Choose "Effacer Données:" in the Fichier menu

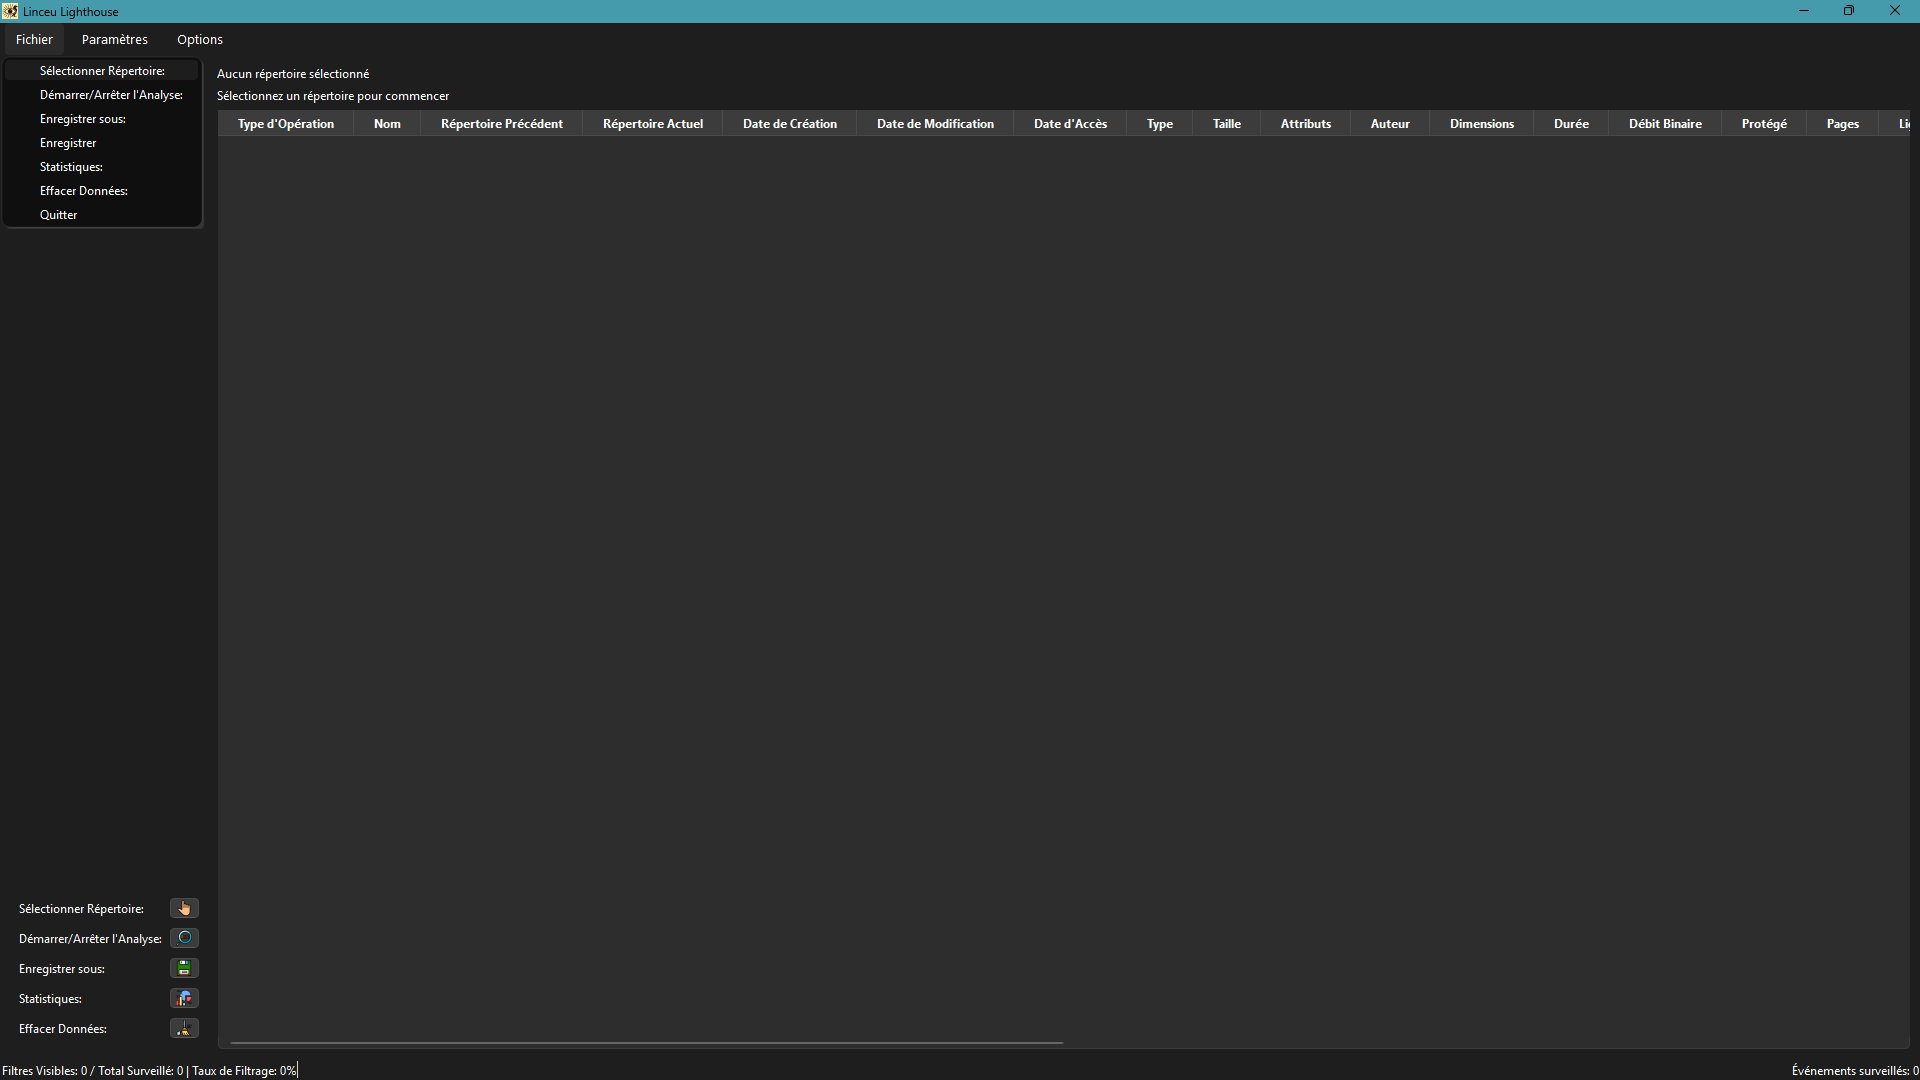[x=84, y=191]
